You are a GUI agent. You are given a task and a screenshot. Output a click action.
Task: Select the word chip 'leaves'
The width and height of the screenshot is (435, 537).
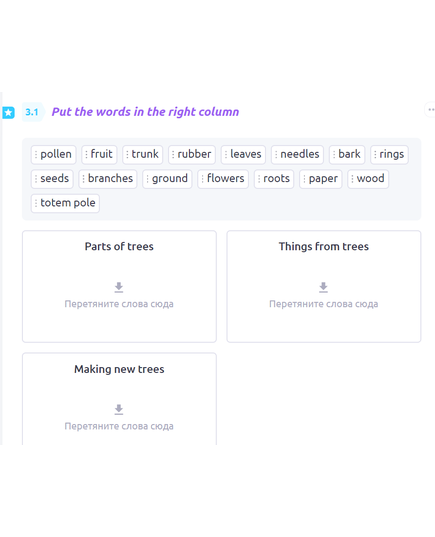point(243,154)
